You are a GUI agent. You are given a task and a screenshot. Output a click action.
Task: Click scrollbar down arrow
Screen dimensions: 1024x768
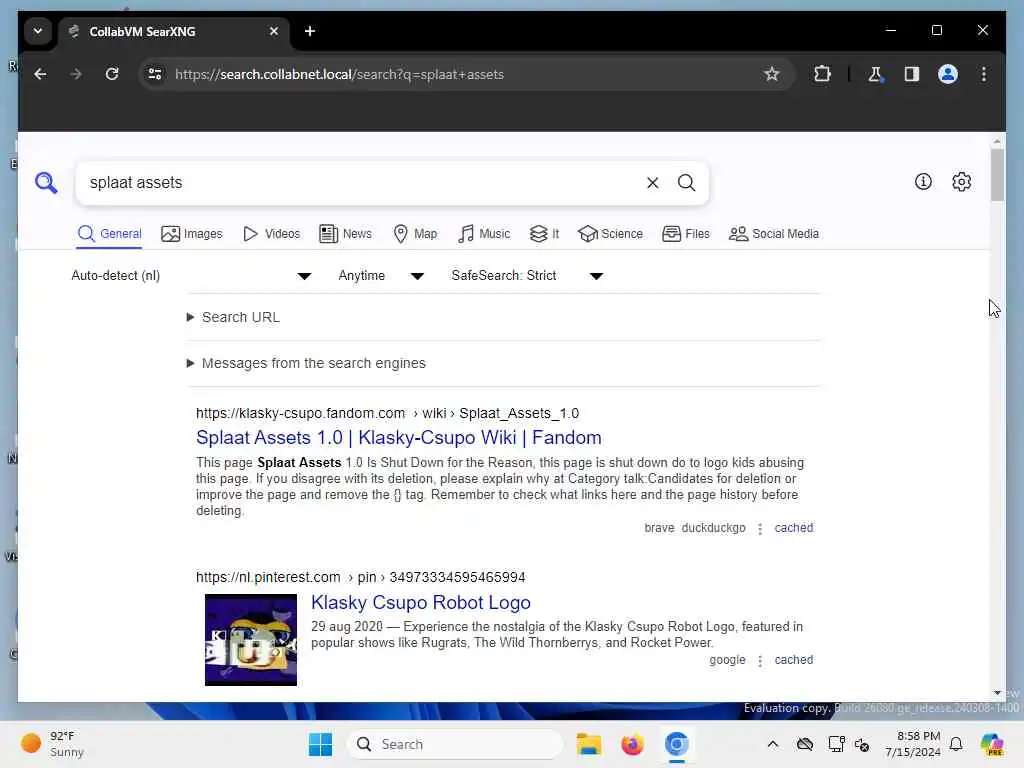[997, 693]
